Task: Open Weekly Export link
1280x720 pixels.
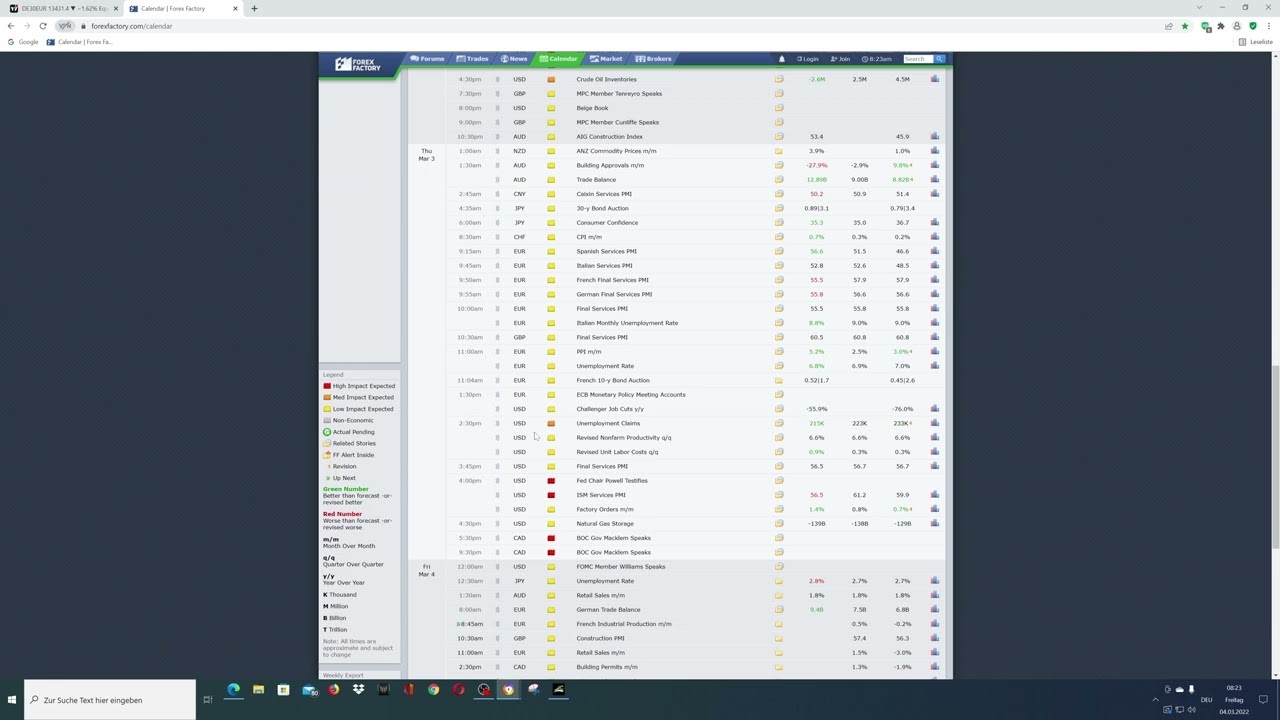Action: point(343,676)
